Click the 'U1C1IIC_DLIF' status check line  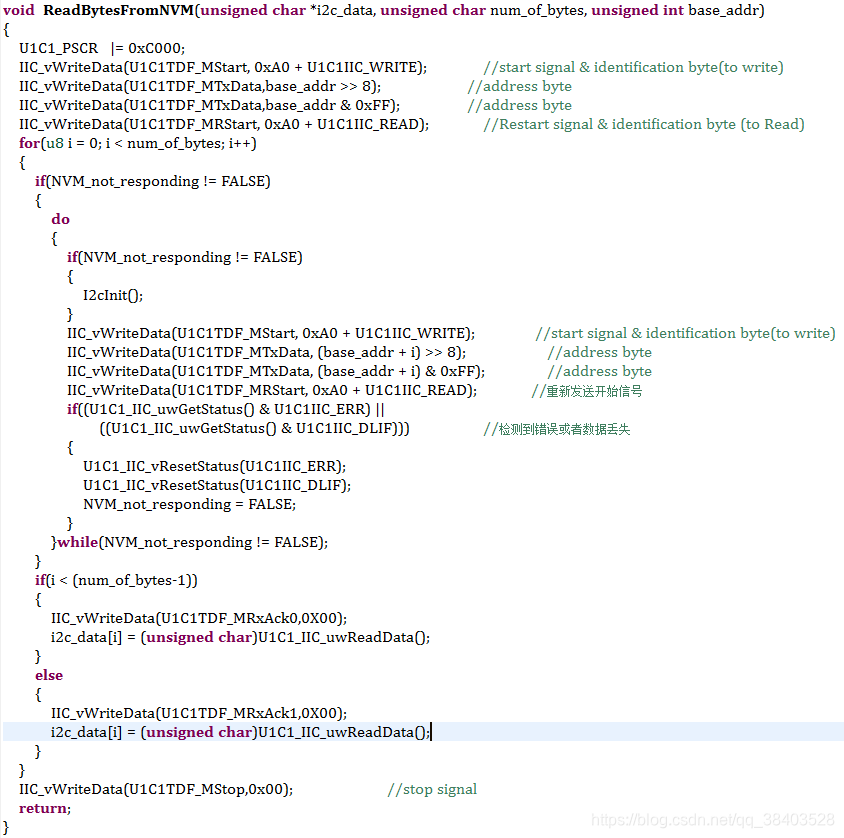click(255, 429)
